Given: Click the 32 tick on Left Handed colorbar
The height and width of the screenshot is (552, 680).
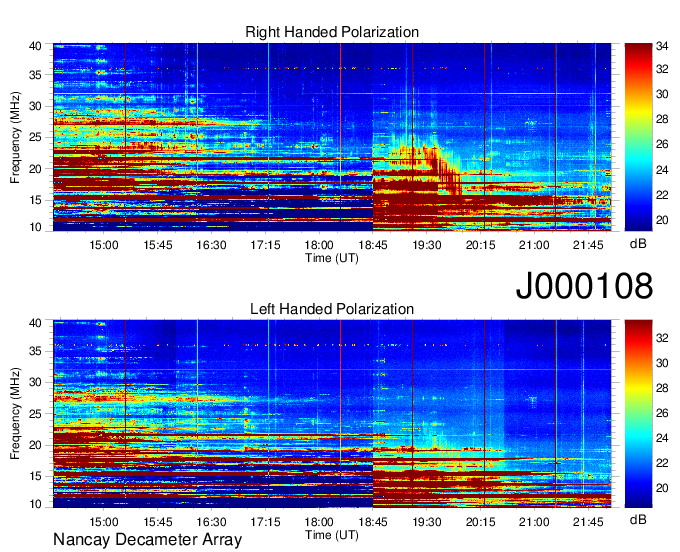Looking at the screenshot, I should [x=662, y=337].
